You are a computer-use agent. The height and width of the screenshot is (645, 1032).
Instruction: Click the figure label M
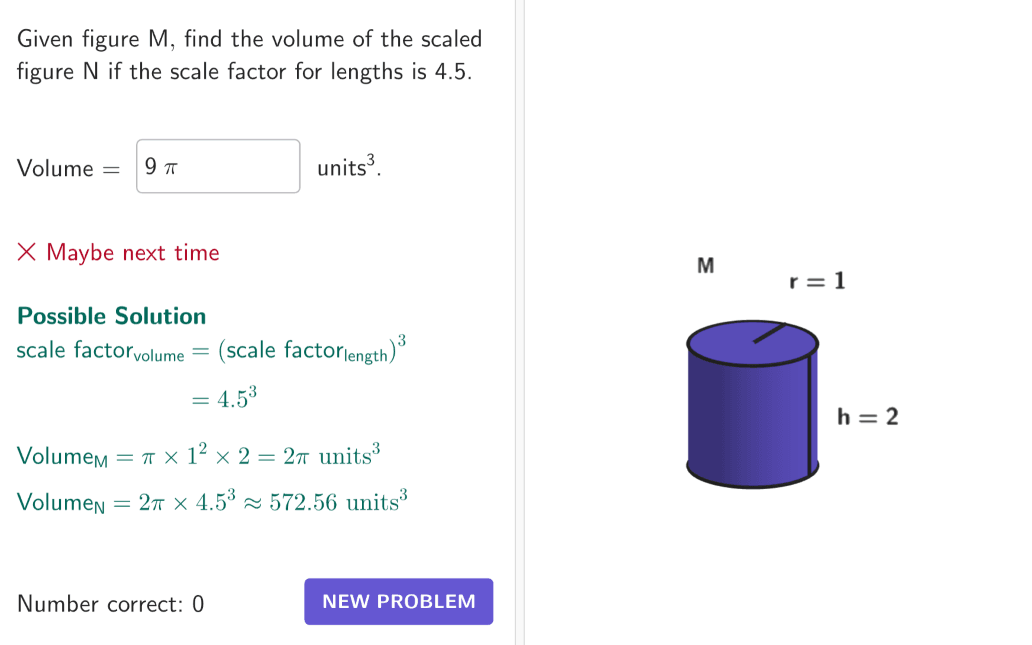click(706, 265)
